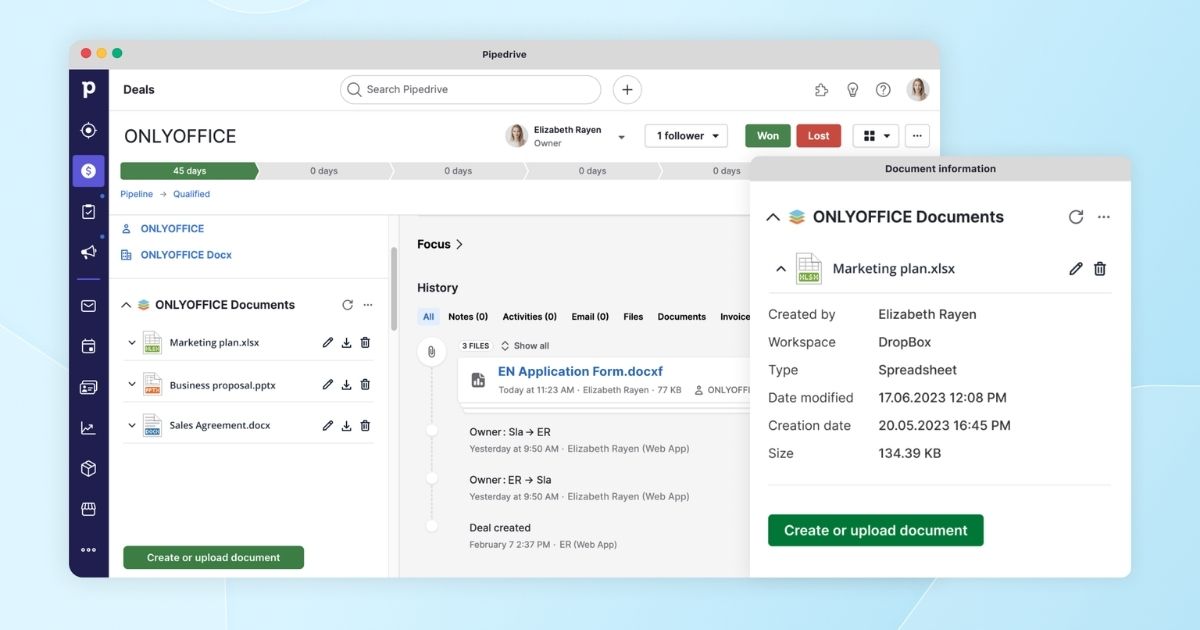Open Contacts card icon in sidebar
Viewport: 1200px width, 630px height.
coord(88,387)
